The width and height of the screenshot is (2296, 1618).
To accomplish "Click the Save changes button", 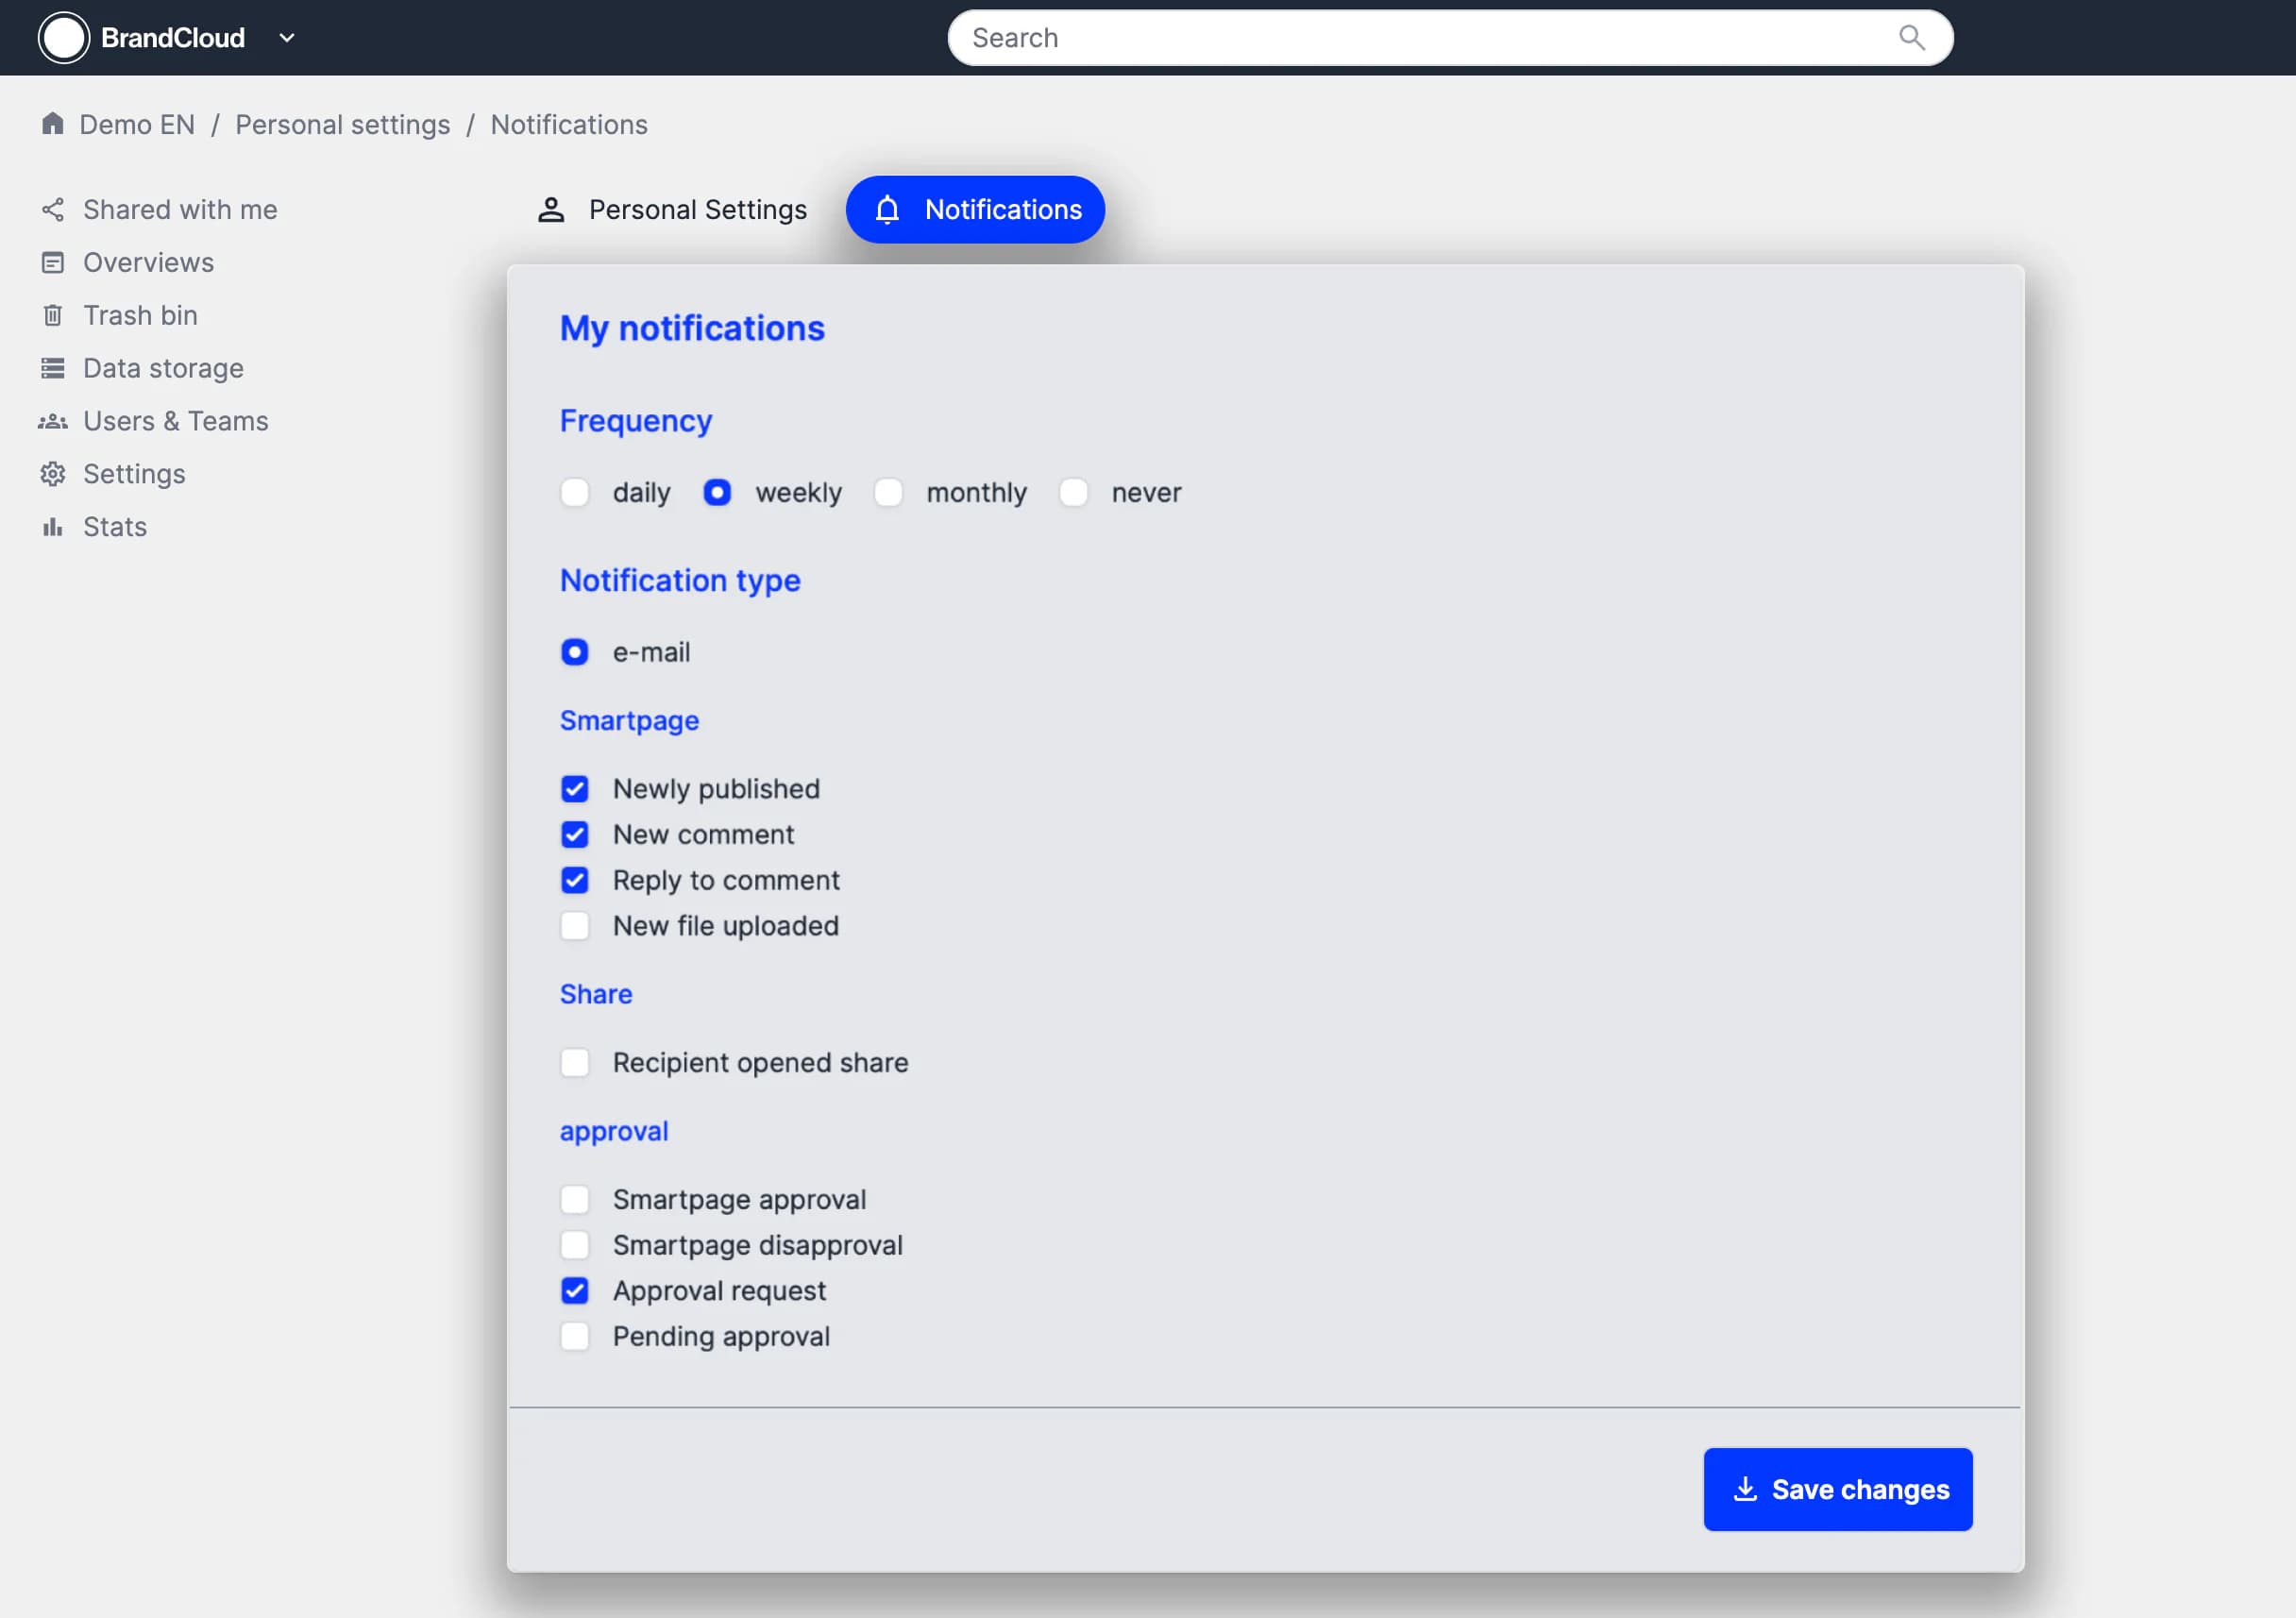I will coord(1837,1489).
